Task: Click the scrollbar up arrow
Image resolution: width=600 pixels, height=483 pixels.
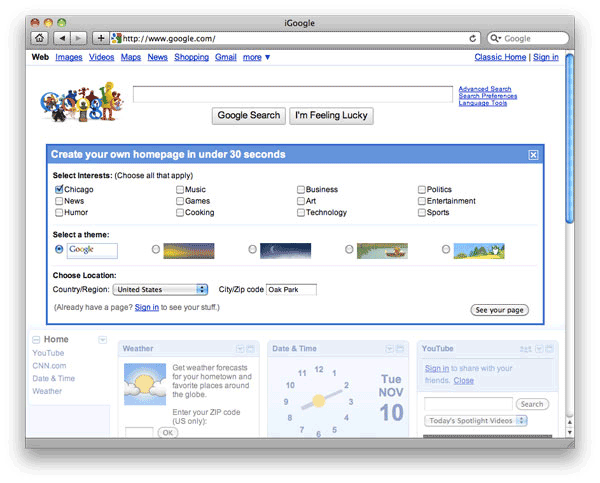Action: [570, 422]
